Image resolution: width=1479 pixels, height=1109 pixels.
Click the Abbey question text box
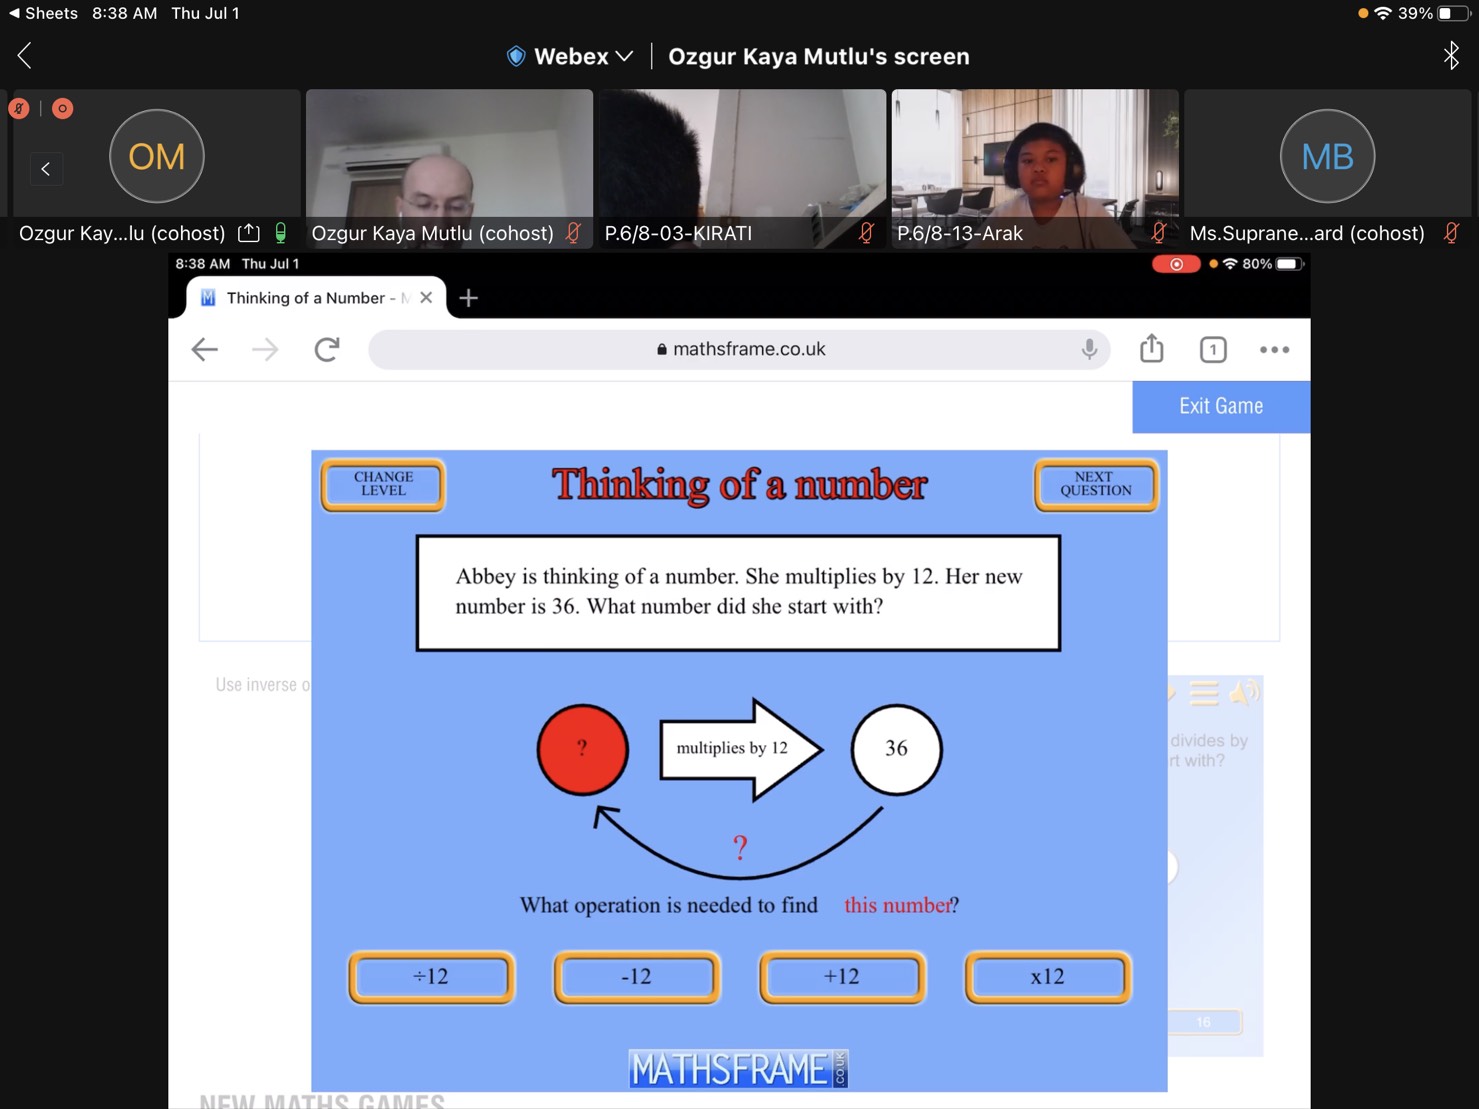tap(738, 593)
